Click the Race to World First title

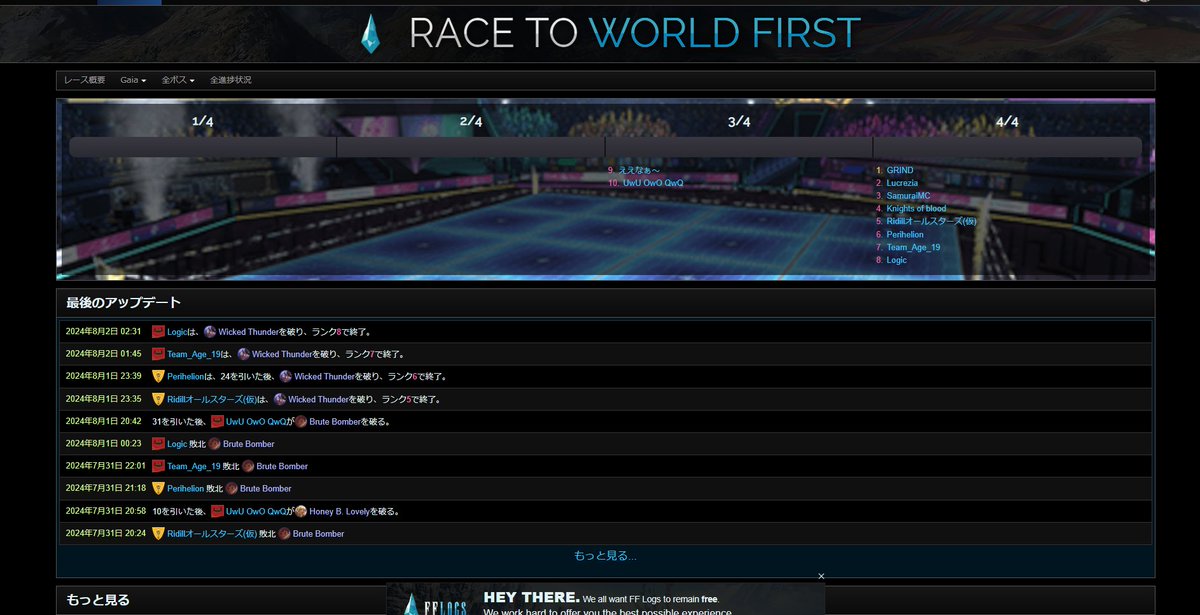tap(635, 33)
